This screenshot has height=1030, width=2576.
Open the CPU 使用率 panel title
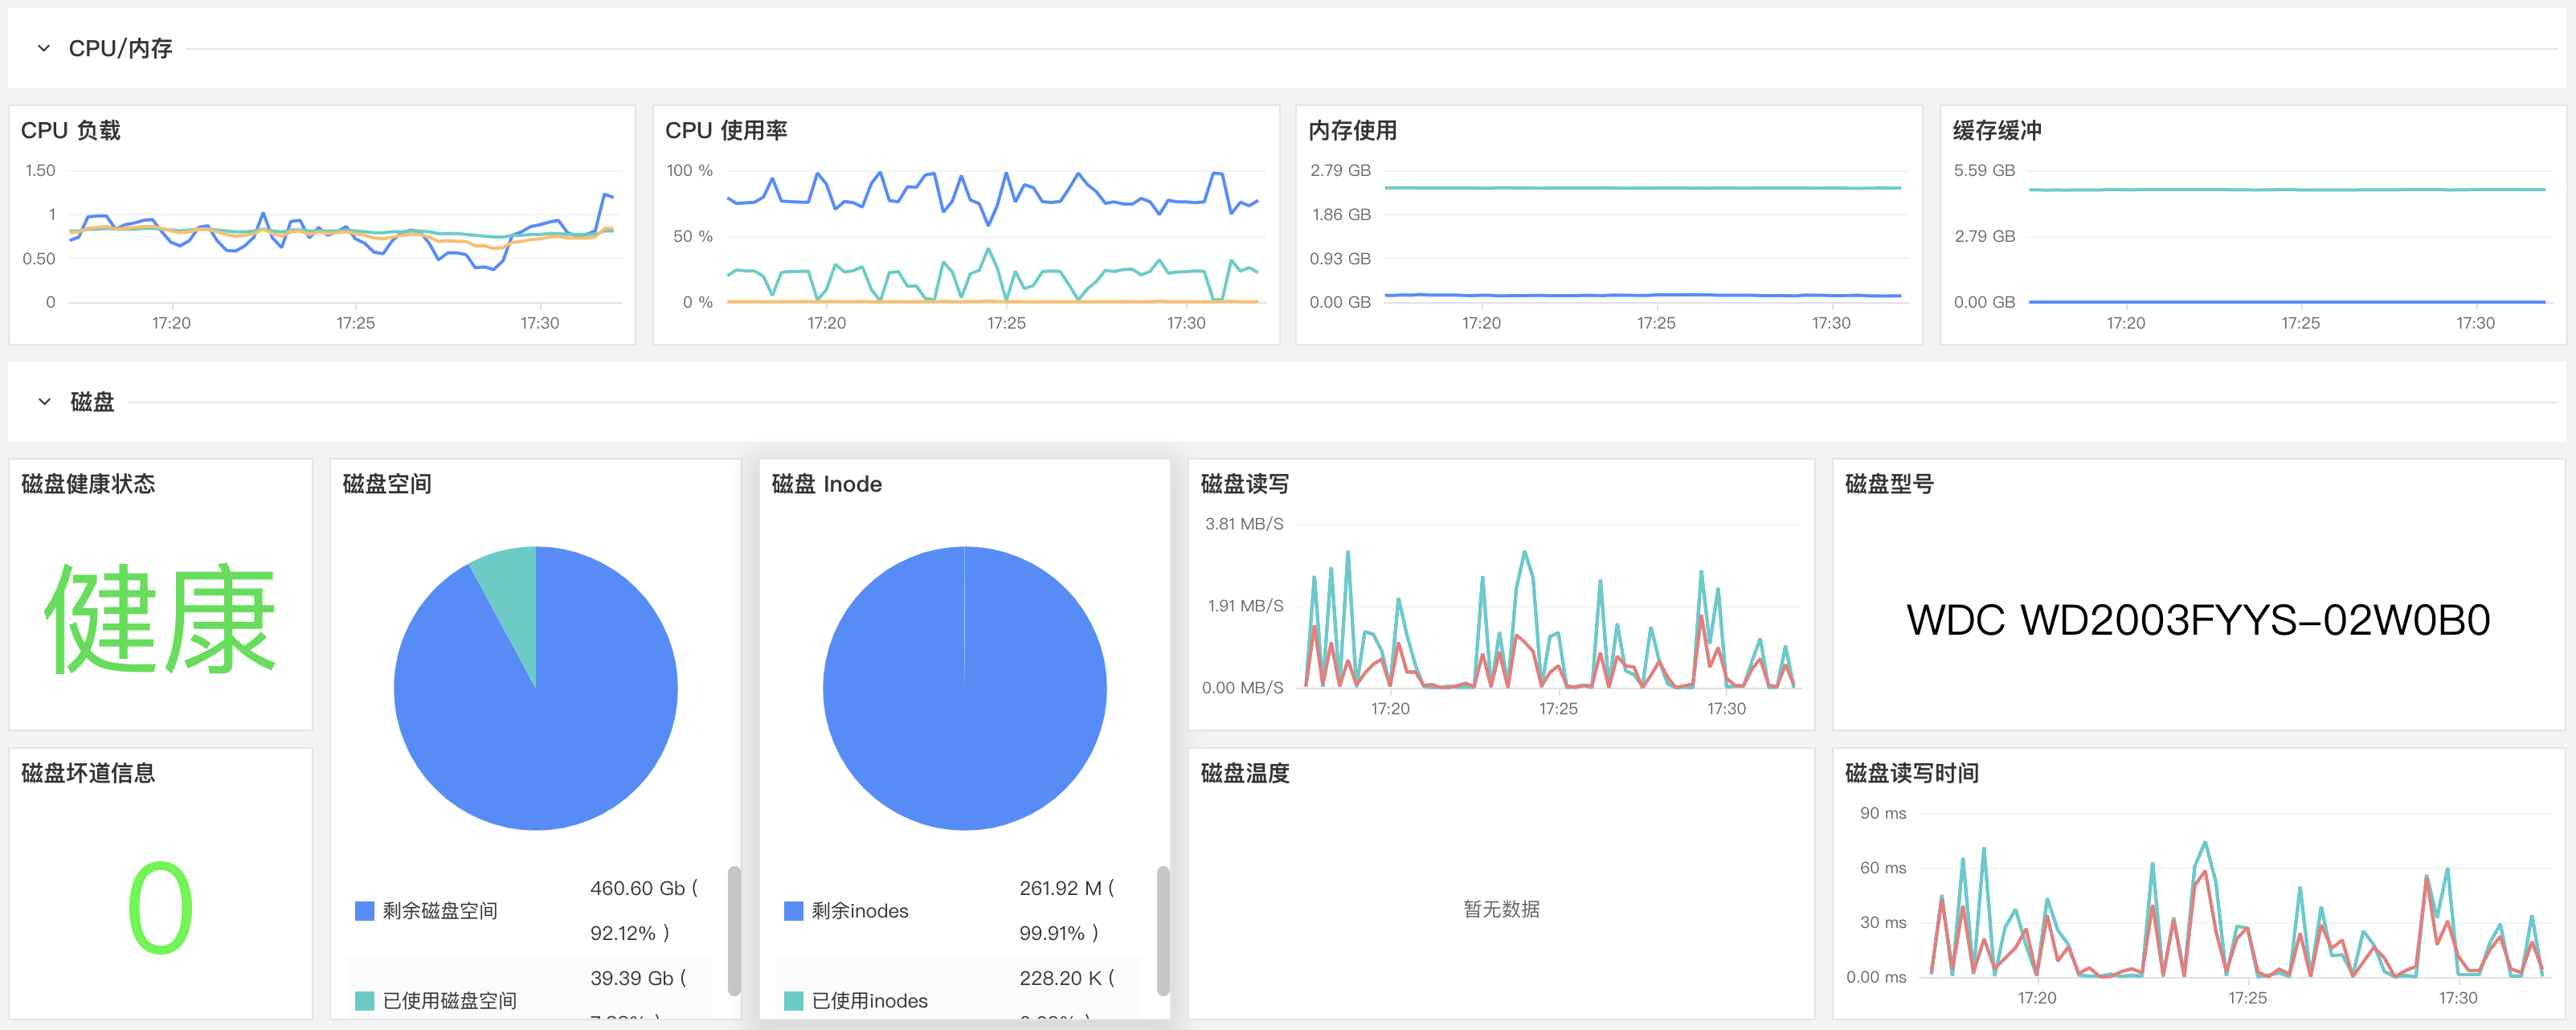(726, 131)
